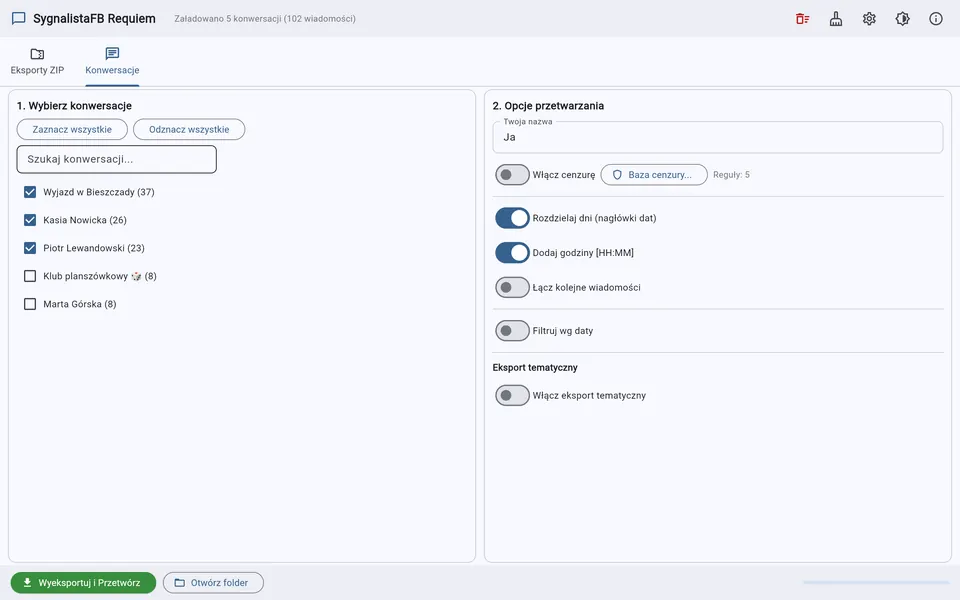Viewport: 960px width, 600px height.
Task: Open settings via gear icon
Action: click(x=869, y=19)
